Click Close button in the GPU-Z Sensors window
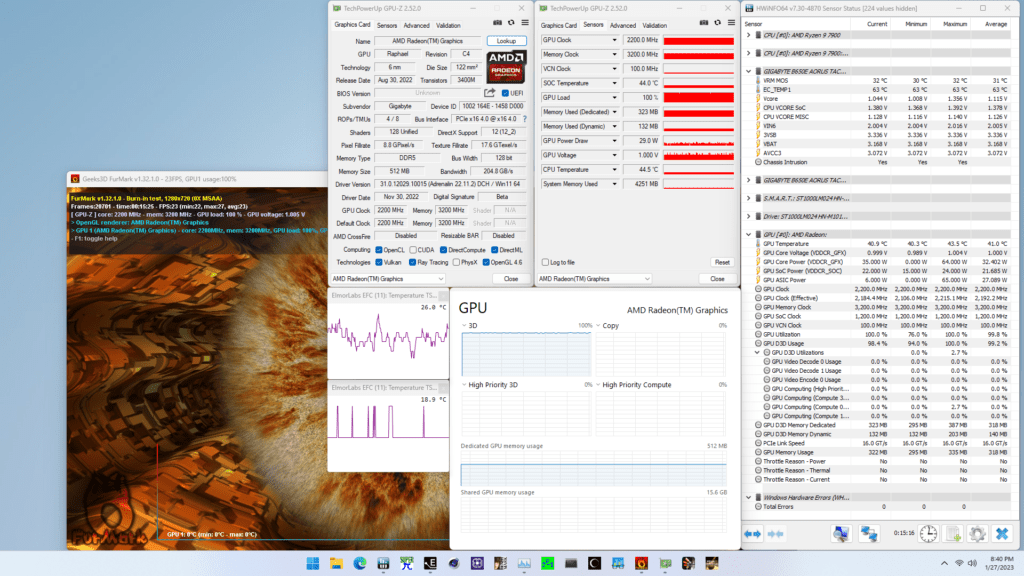Image resolution: width=1024 pixels, height=576 pixels. pos(717,279)
